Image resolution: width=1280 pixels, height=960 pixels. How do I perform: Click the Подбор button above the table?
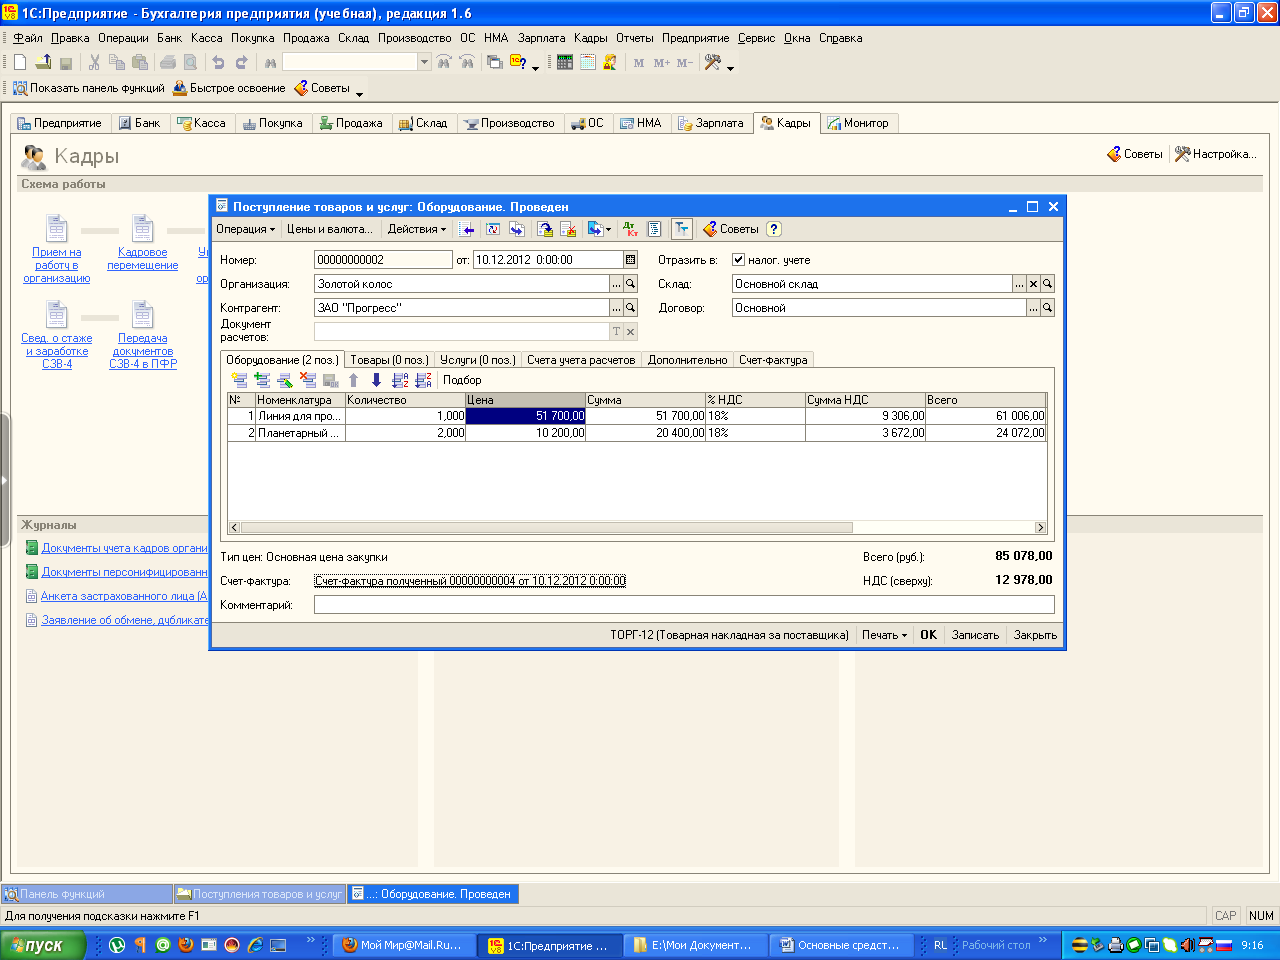462,380
